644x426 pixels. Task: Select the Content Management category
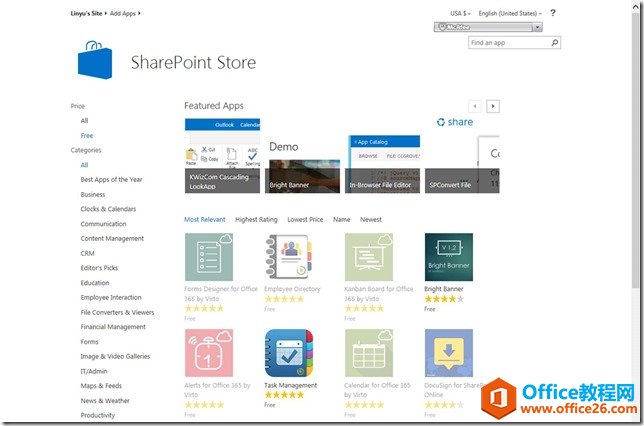pos(112,239)
